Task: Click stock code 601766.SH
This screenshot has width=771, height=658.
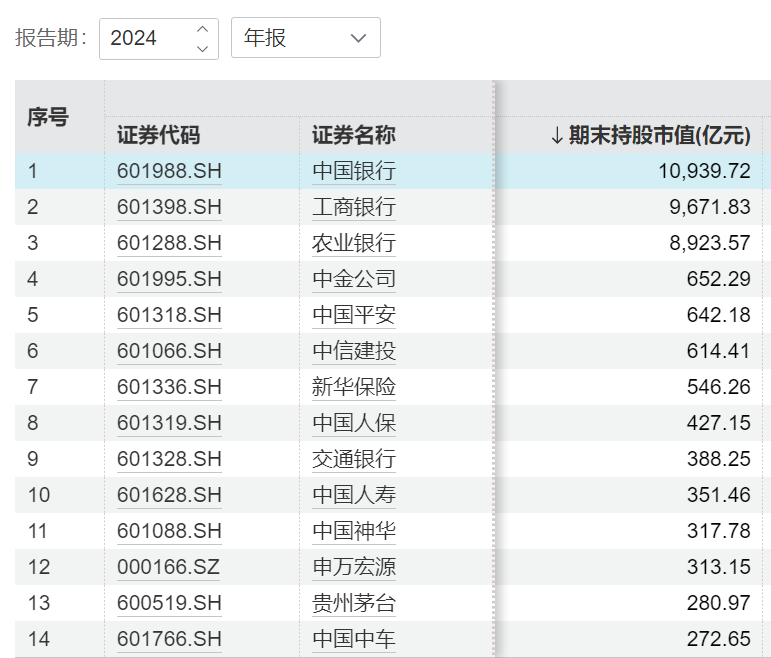Action: coord(169,639)
